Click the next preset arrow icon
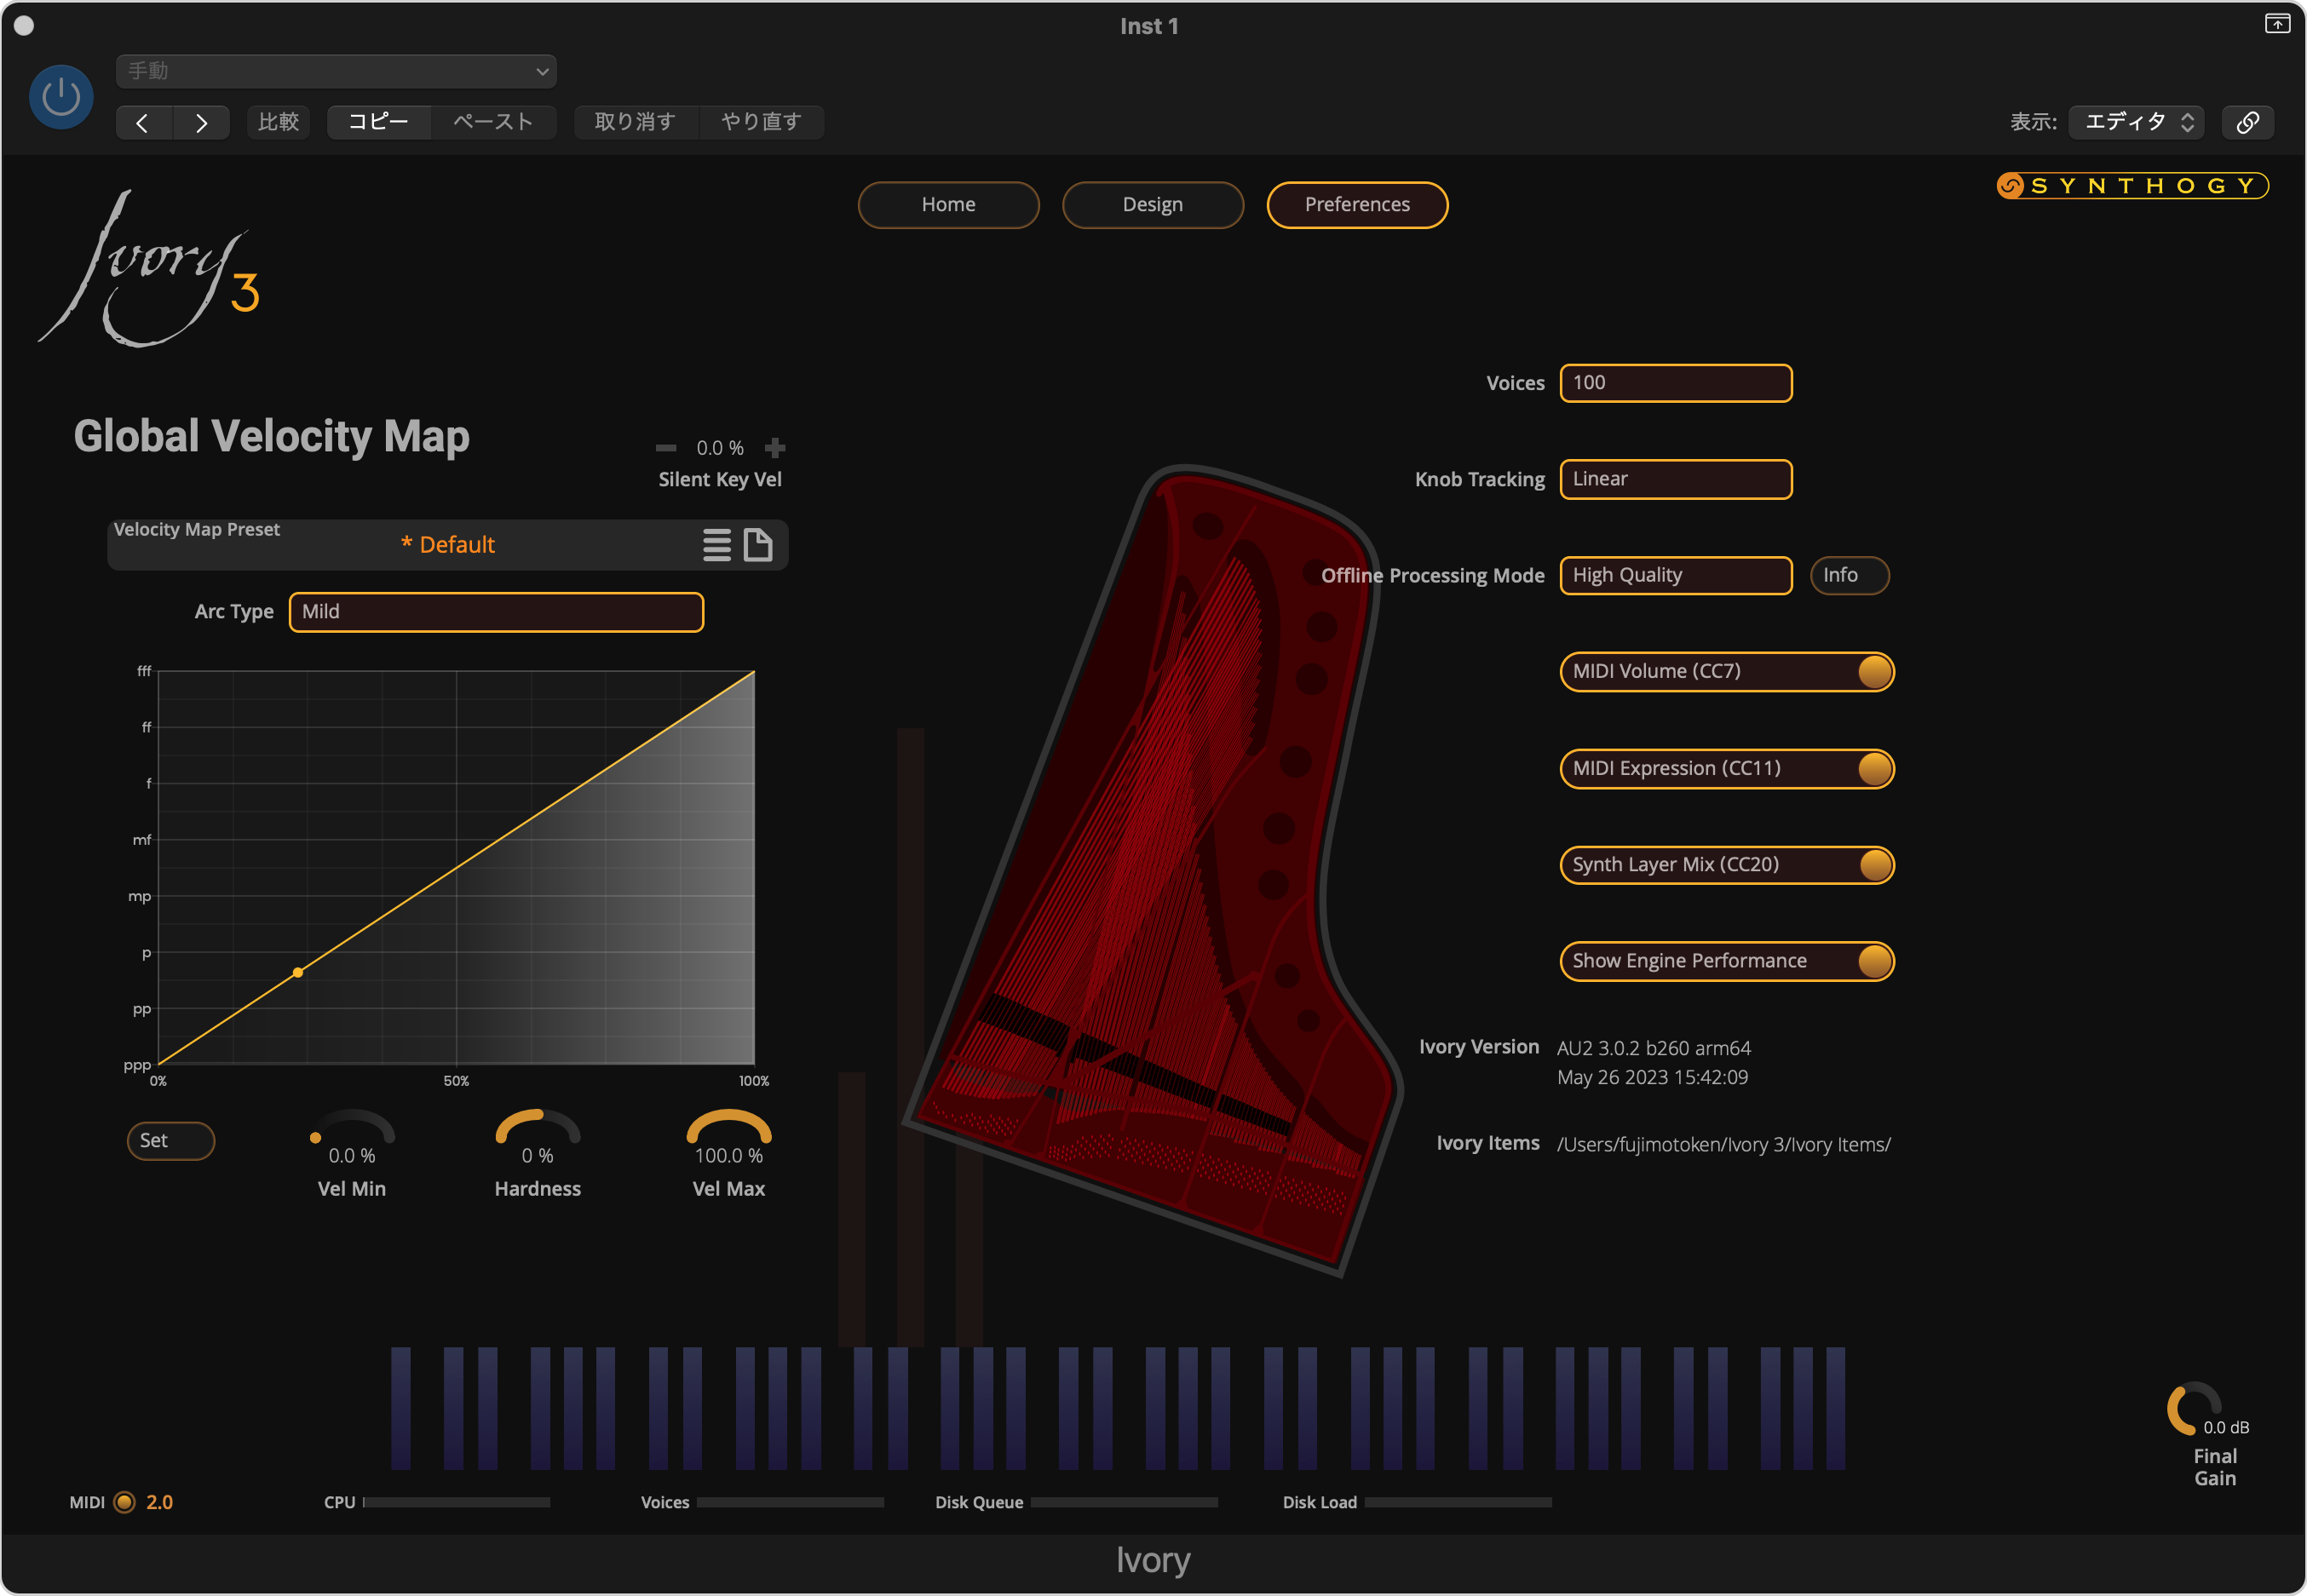The height and width of the screenshot is (1596, 2307). tap(201, 123)
